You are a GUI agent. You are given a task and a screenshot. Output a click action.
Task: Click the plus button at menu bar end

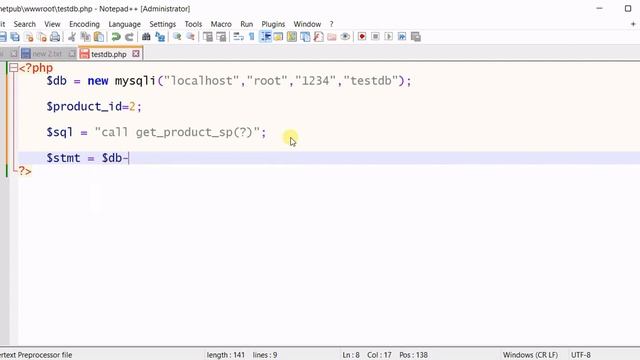633,24
